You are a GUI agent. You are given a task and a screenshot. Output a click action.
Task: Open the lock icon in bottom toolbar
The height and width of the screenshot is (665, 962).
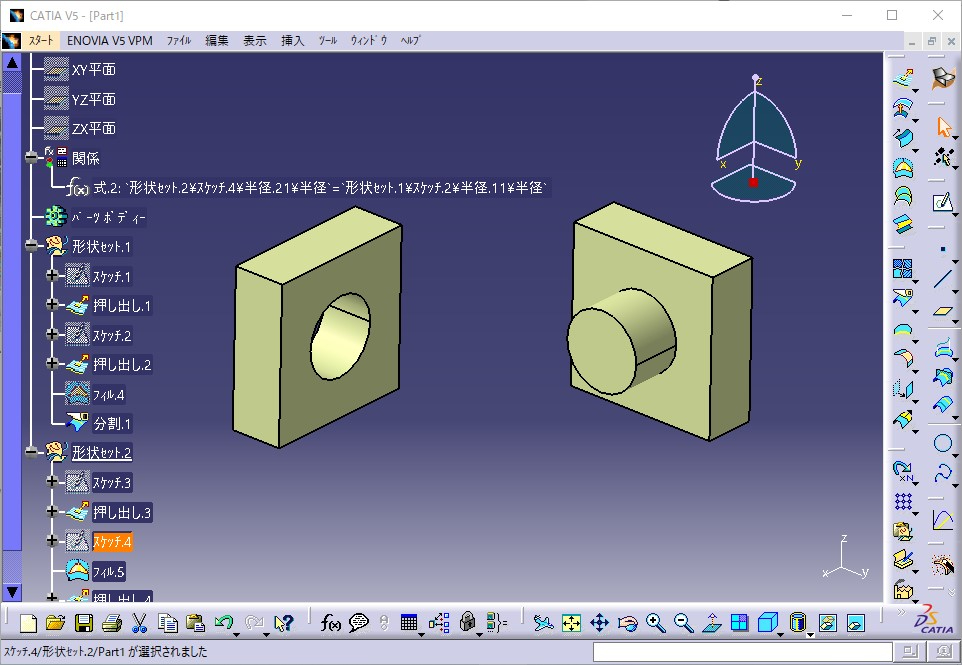pos(468,622)
